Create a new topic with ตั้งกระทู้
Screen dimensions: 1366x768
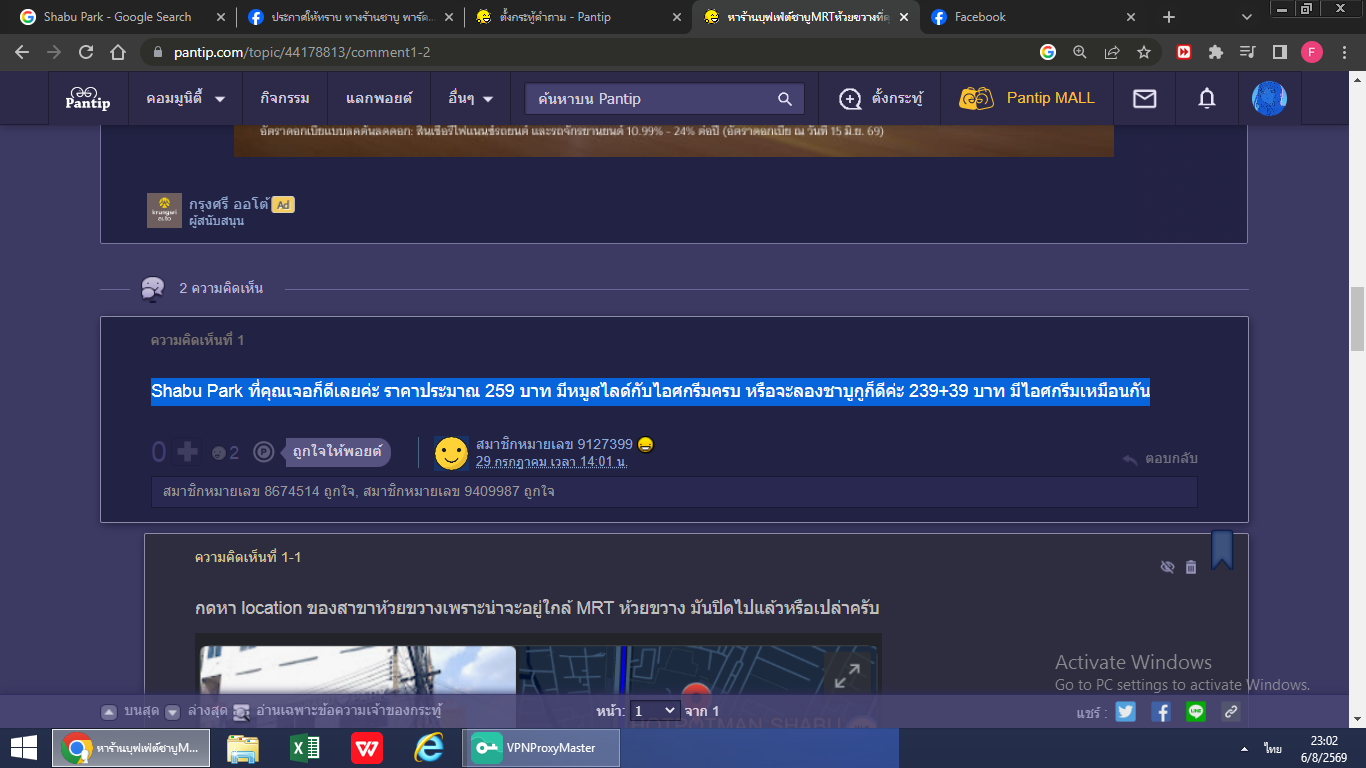(x=881, y=98)
